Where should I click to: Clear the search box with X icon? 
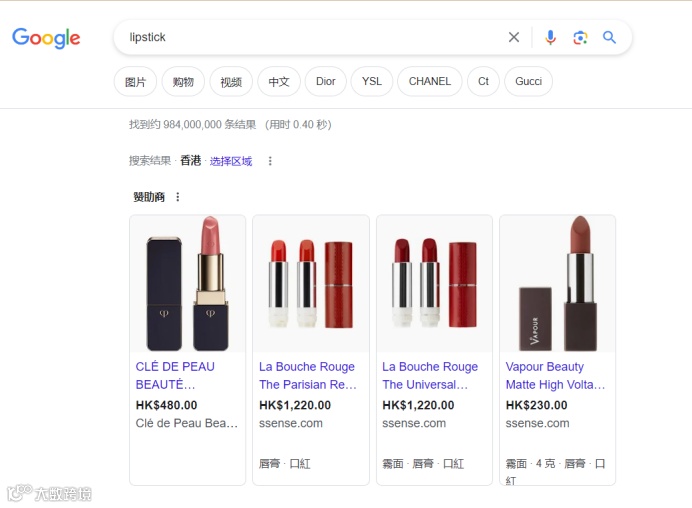(514, 37)
